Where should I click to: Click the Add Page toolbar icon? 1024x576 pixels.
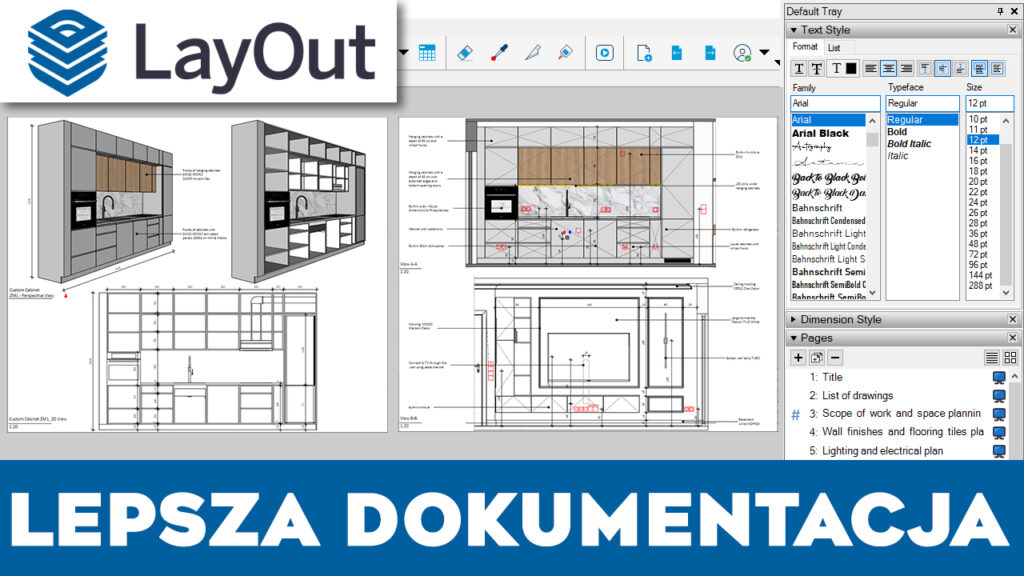[645, 53]
